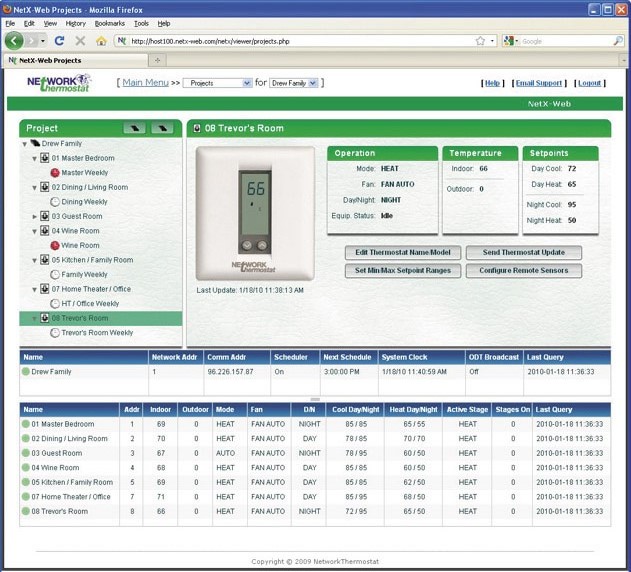Bookmark this page with the star icon
Viewport: 631px width, 572px height.
480,41
